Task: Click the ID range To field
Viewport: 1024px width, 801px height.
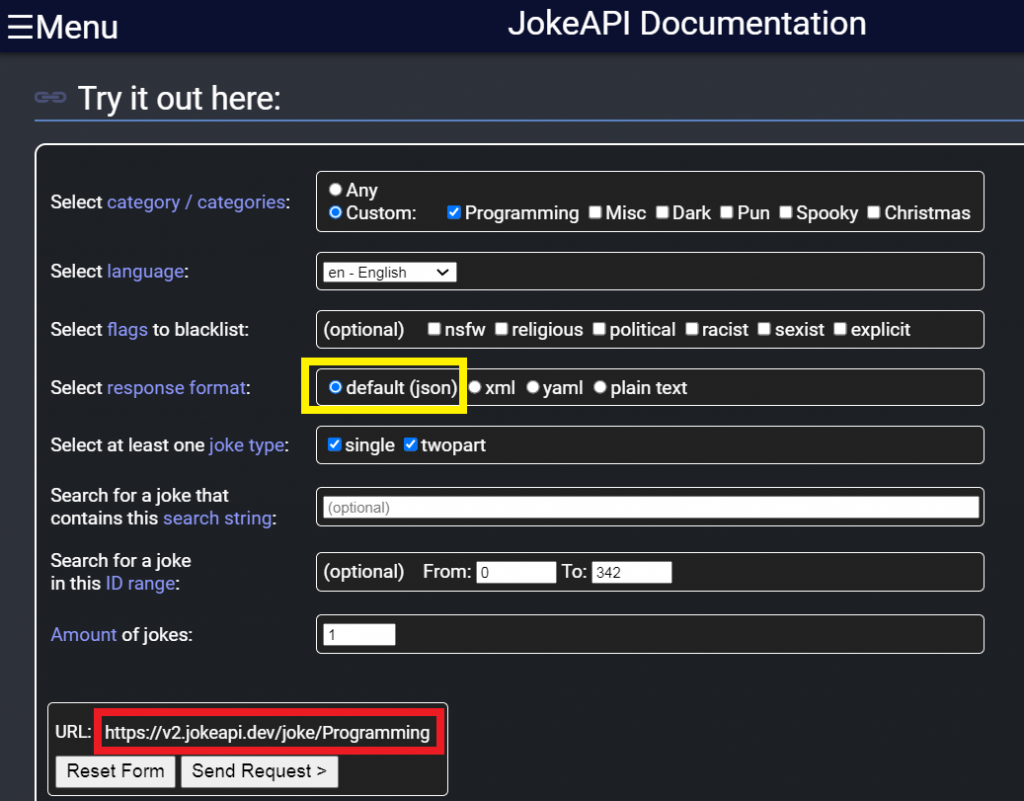Action: pyautogui.click(x=632, y=572)
